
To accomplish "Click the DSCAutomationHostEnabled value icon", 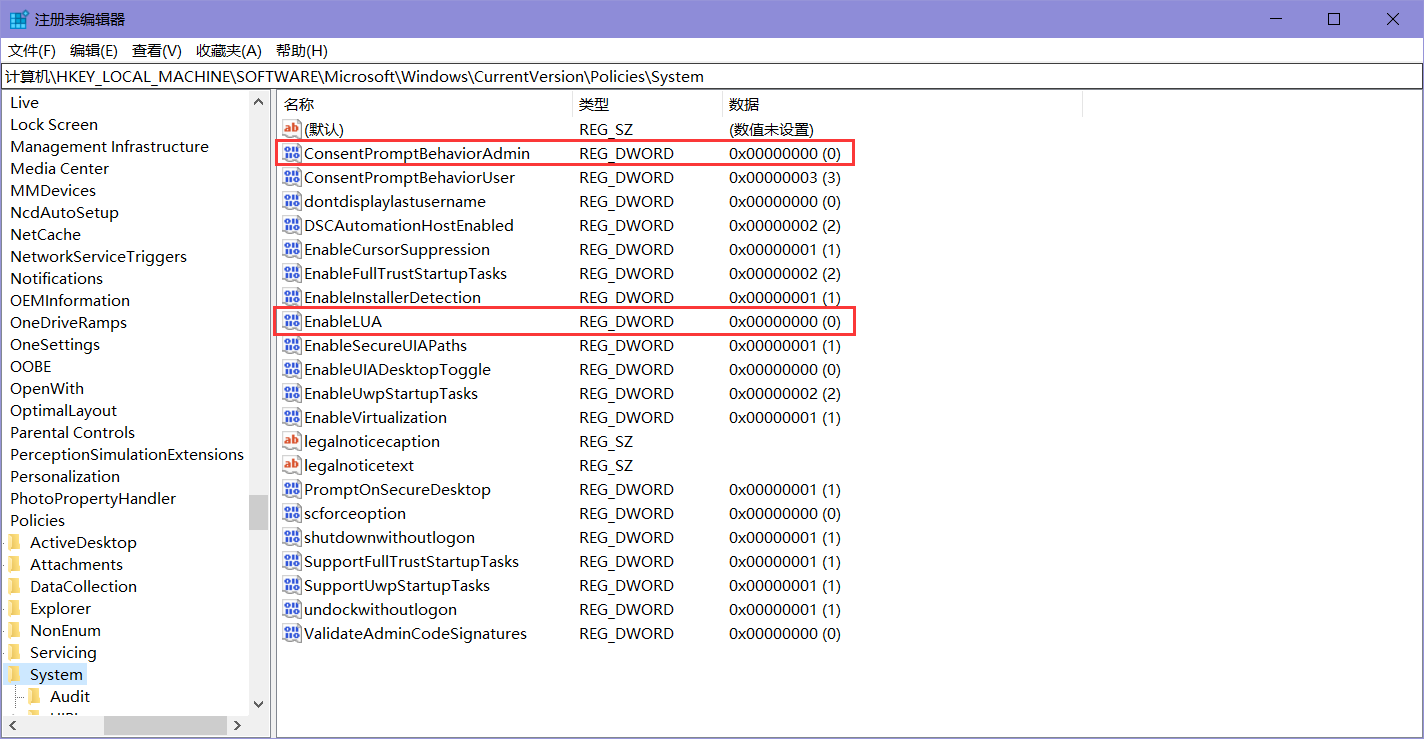I will (x=291, y=225).
